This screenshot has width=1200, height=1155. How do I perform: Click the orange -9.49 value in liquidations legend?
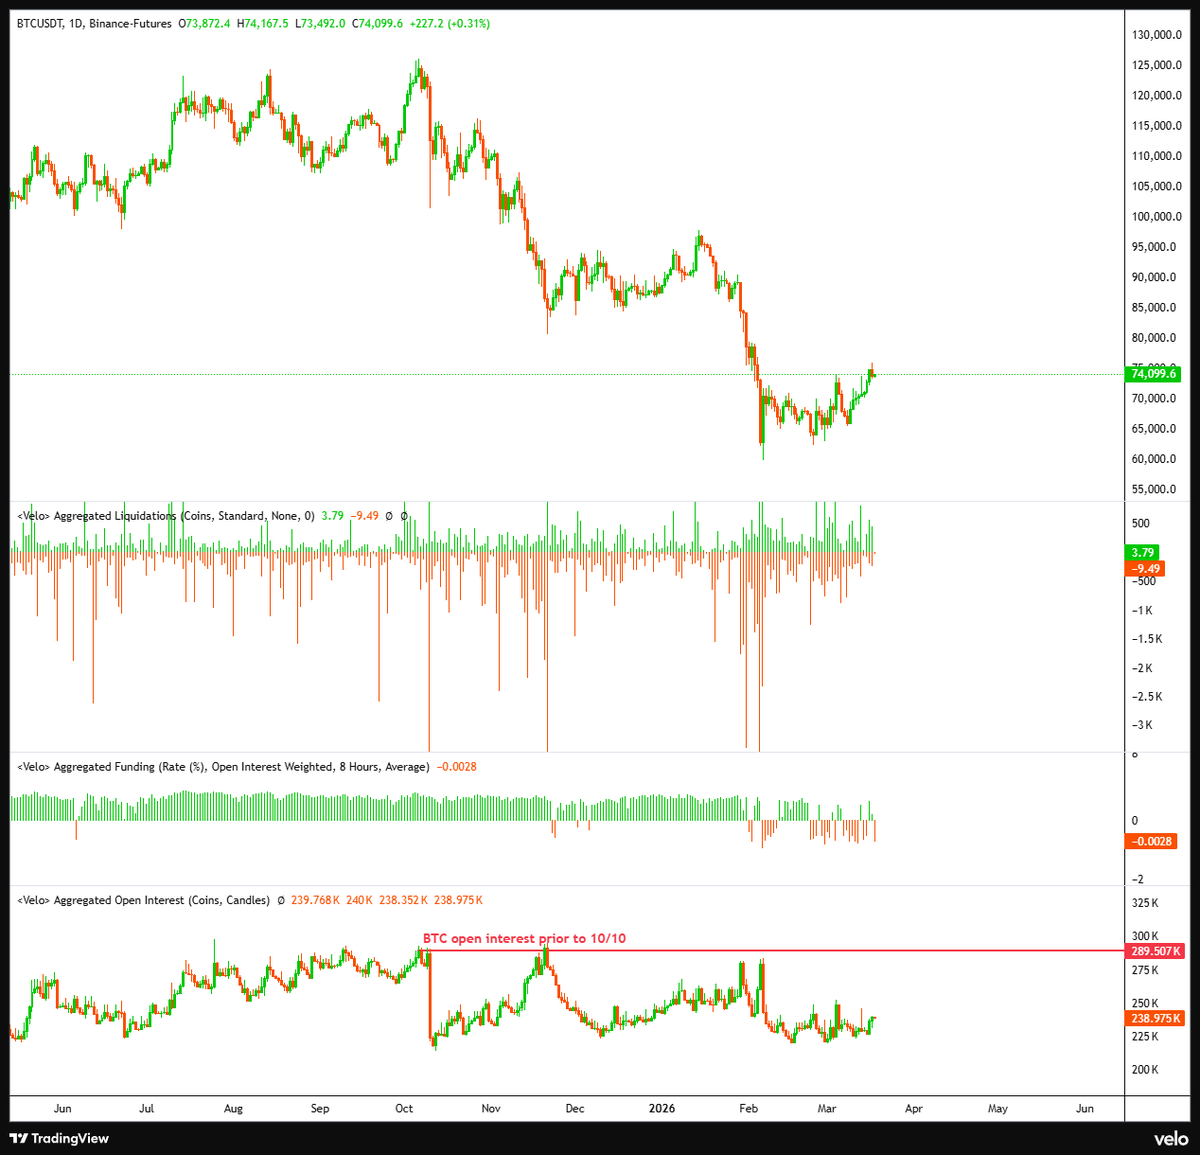365,516
